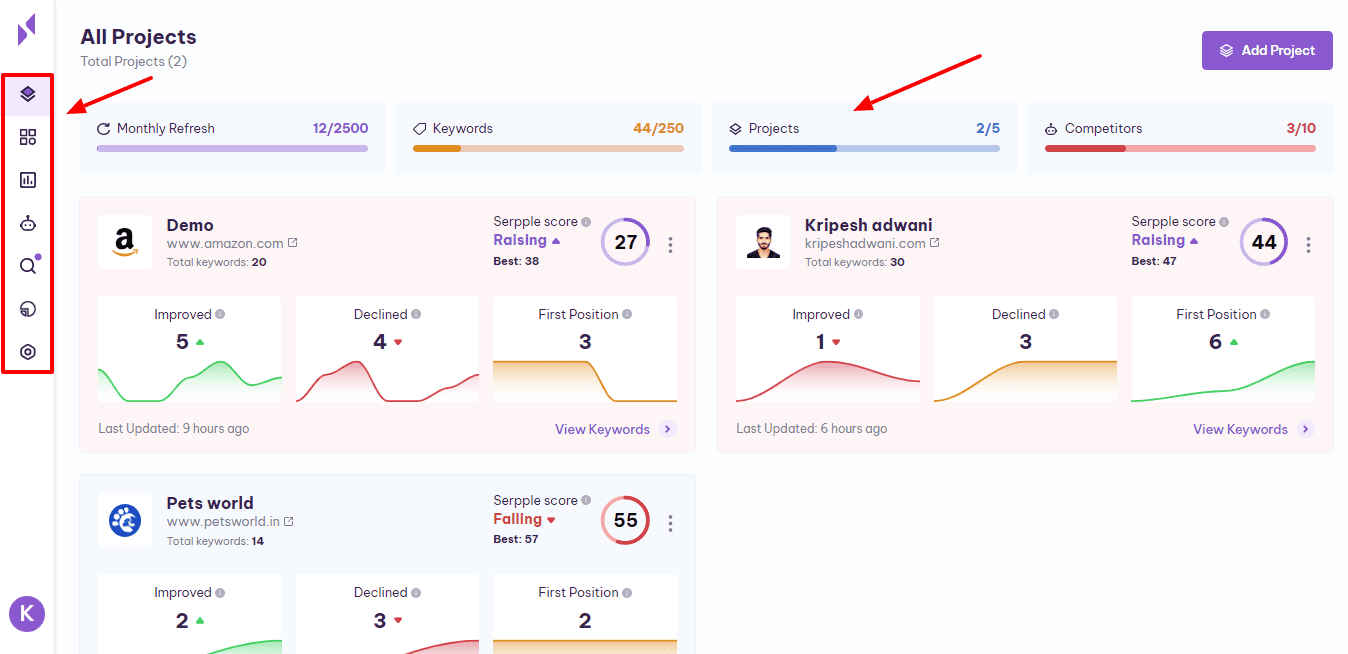
Task: Open the three-dot menu for Demo project
Action: click(x=670, y=244)
